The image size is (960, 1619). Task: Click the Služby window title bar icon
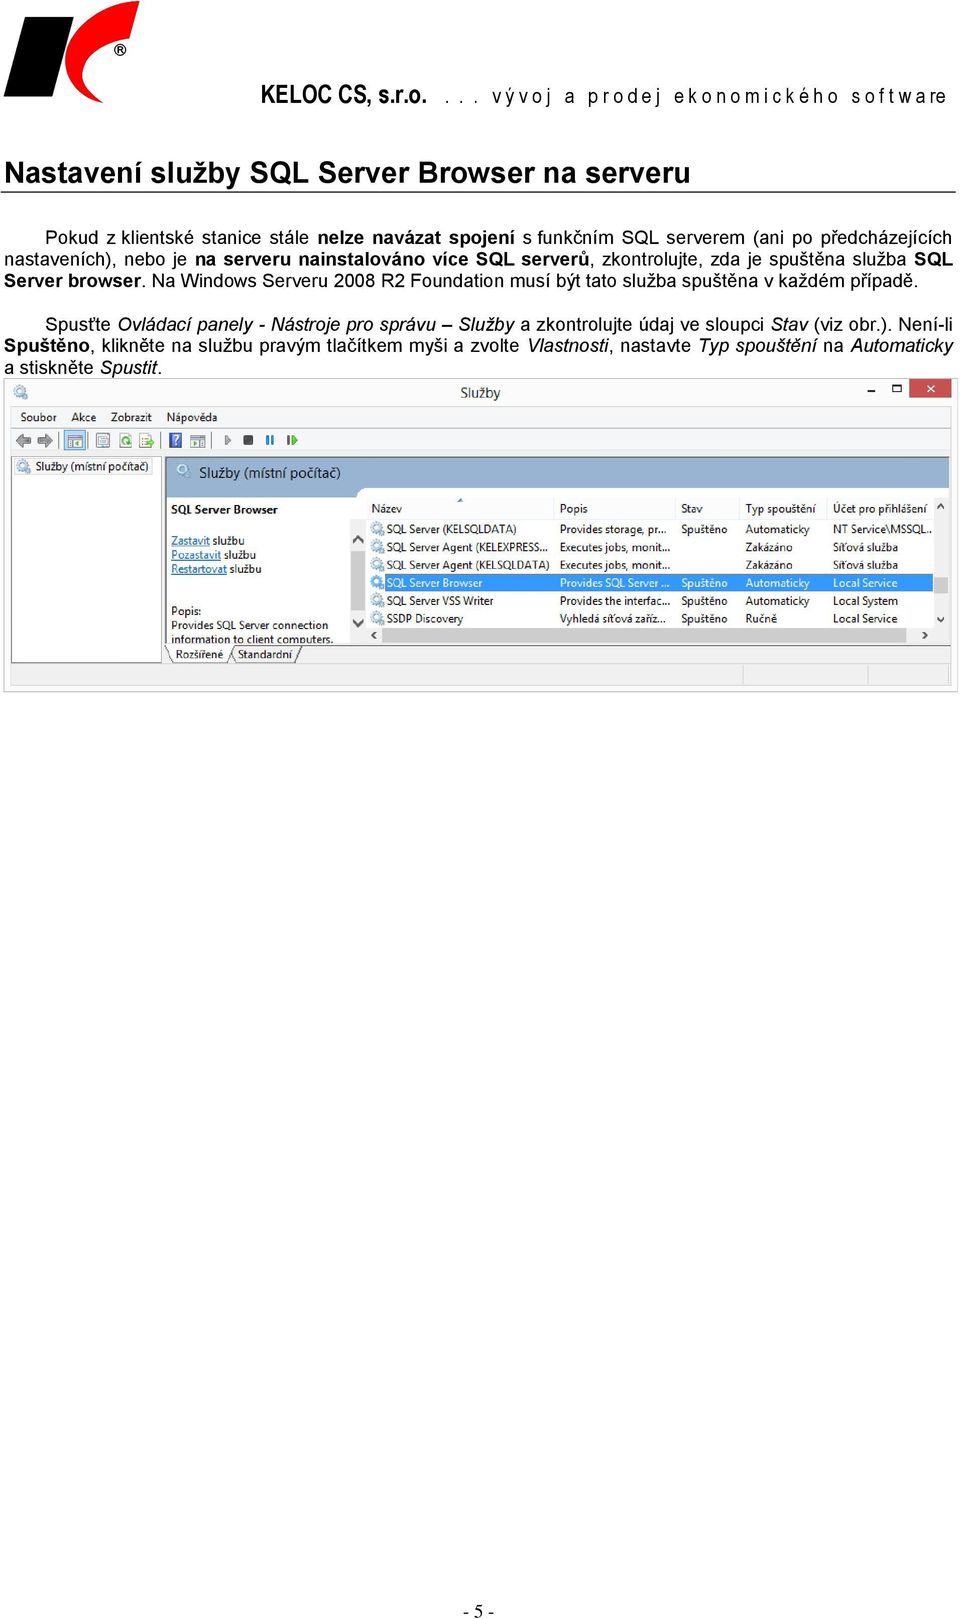click(x=20, y=392)
